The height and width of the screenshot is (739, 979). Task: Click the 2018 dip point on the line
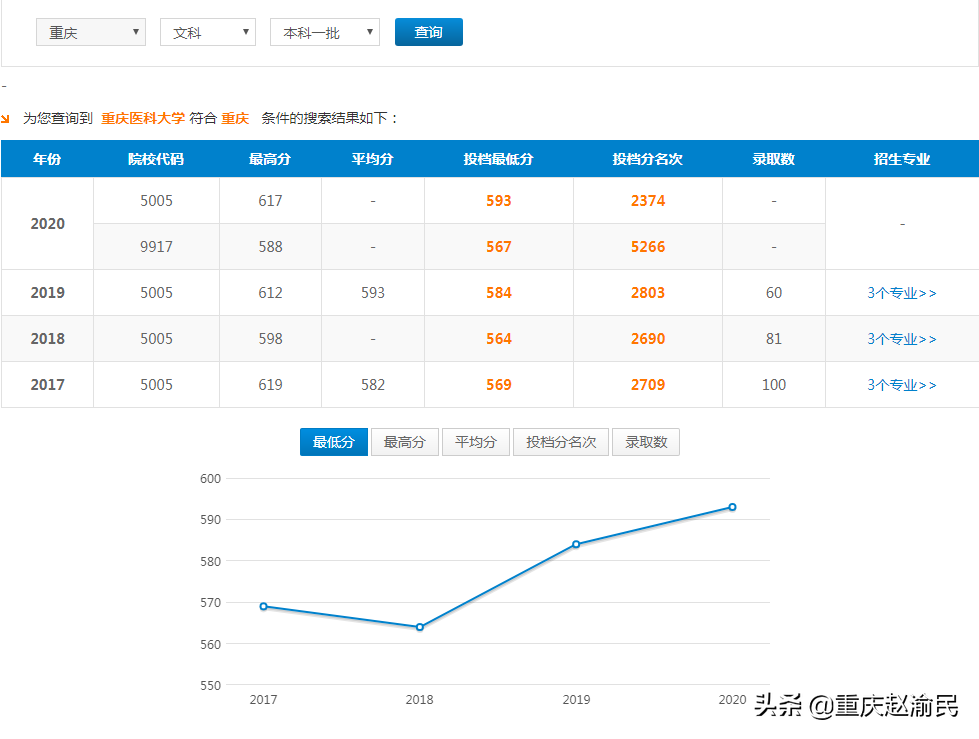pos(420,627)
